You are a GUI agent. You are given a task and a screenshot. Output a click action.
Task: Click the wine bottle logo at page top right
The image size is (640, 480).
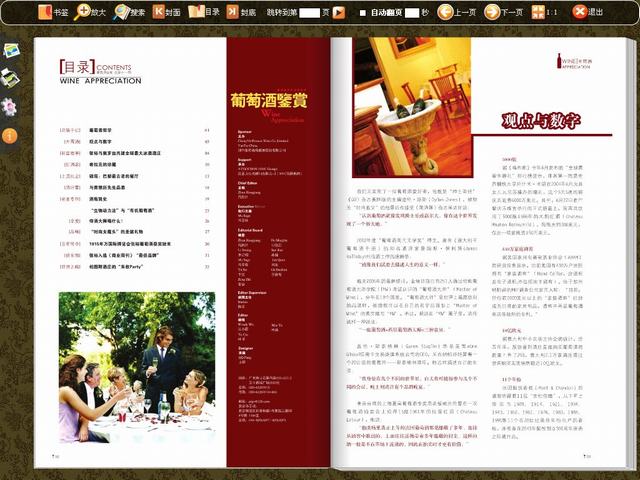[x=574, y=61]
